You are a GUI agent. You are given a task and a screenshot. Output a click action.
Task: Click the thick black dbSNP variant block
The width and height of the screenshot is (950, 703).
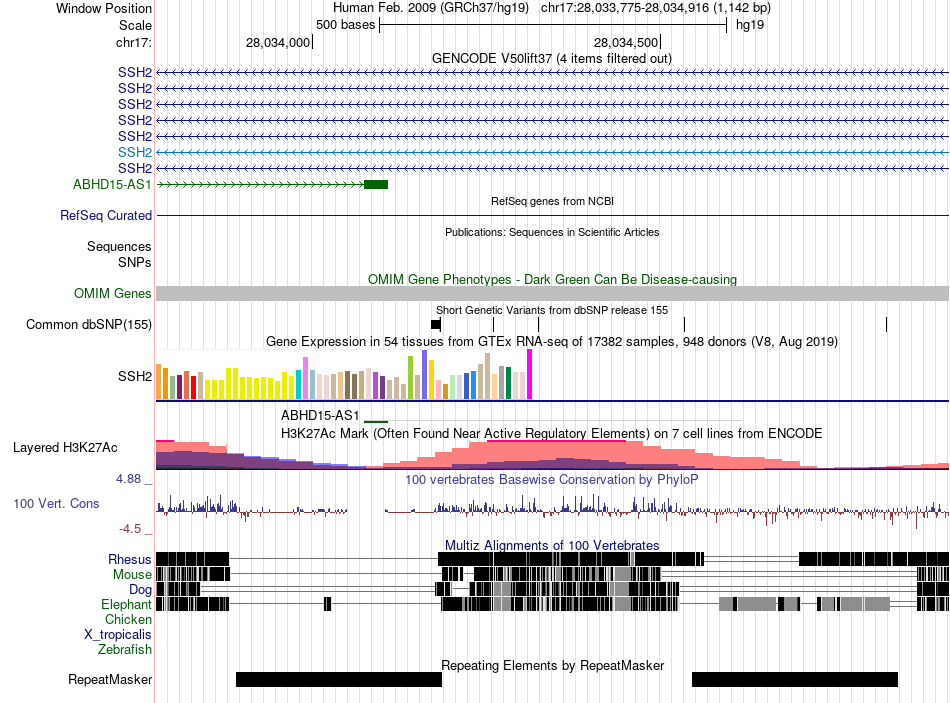435,324
